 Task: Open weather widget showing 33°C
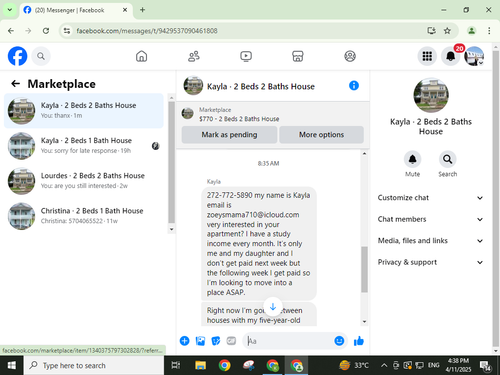tap(354, 365)
